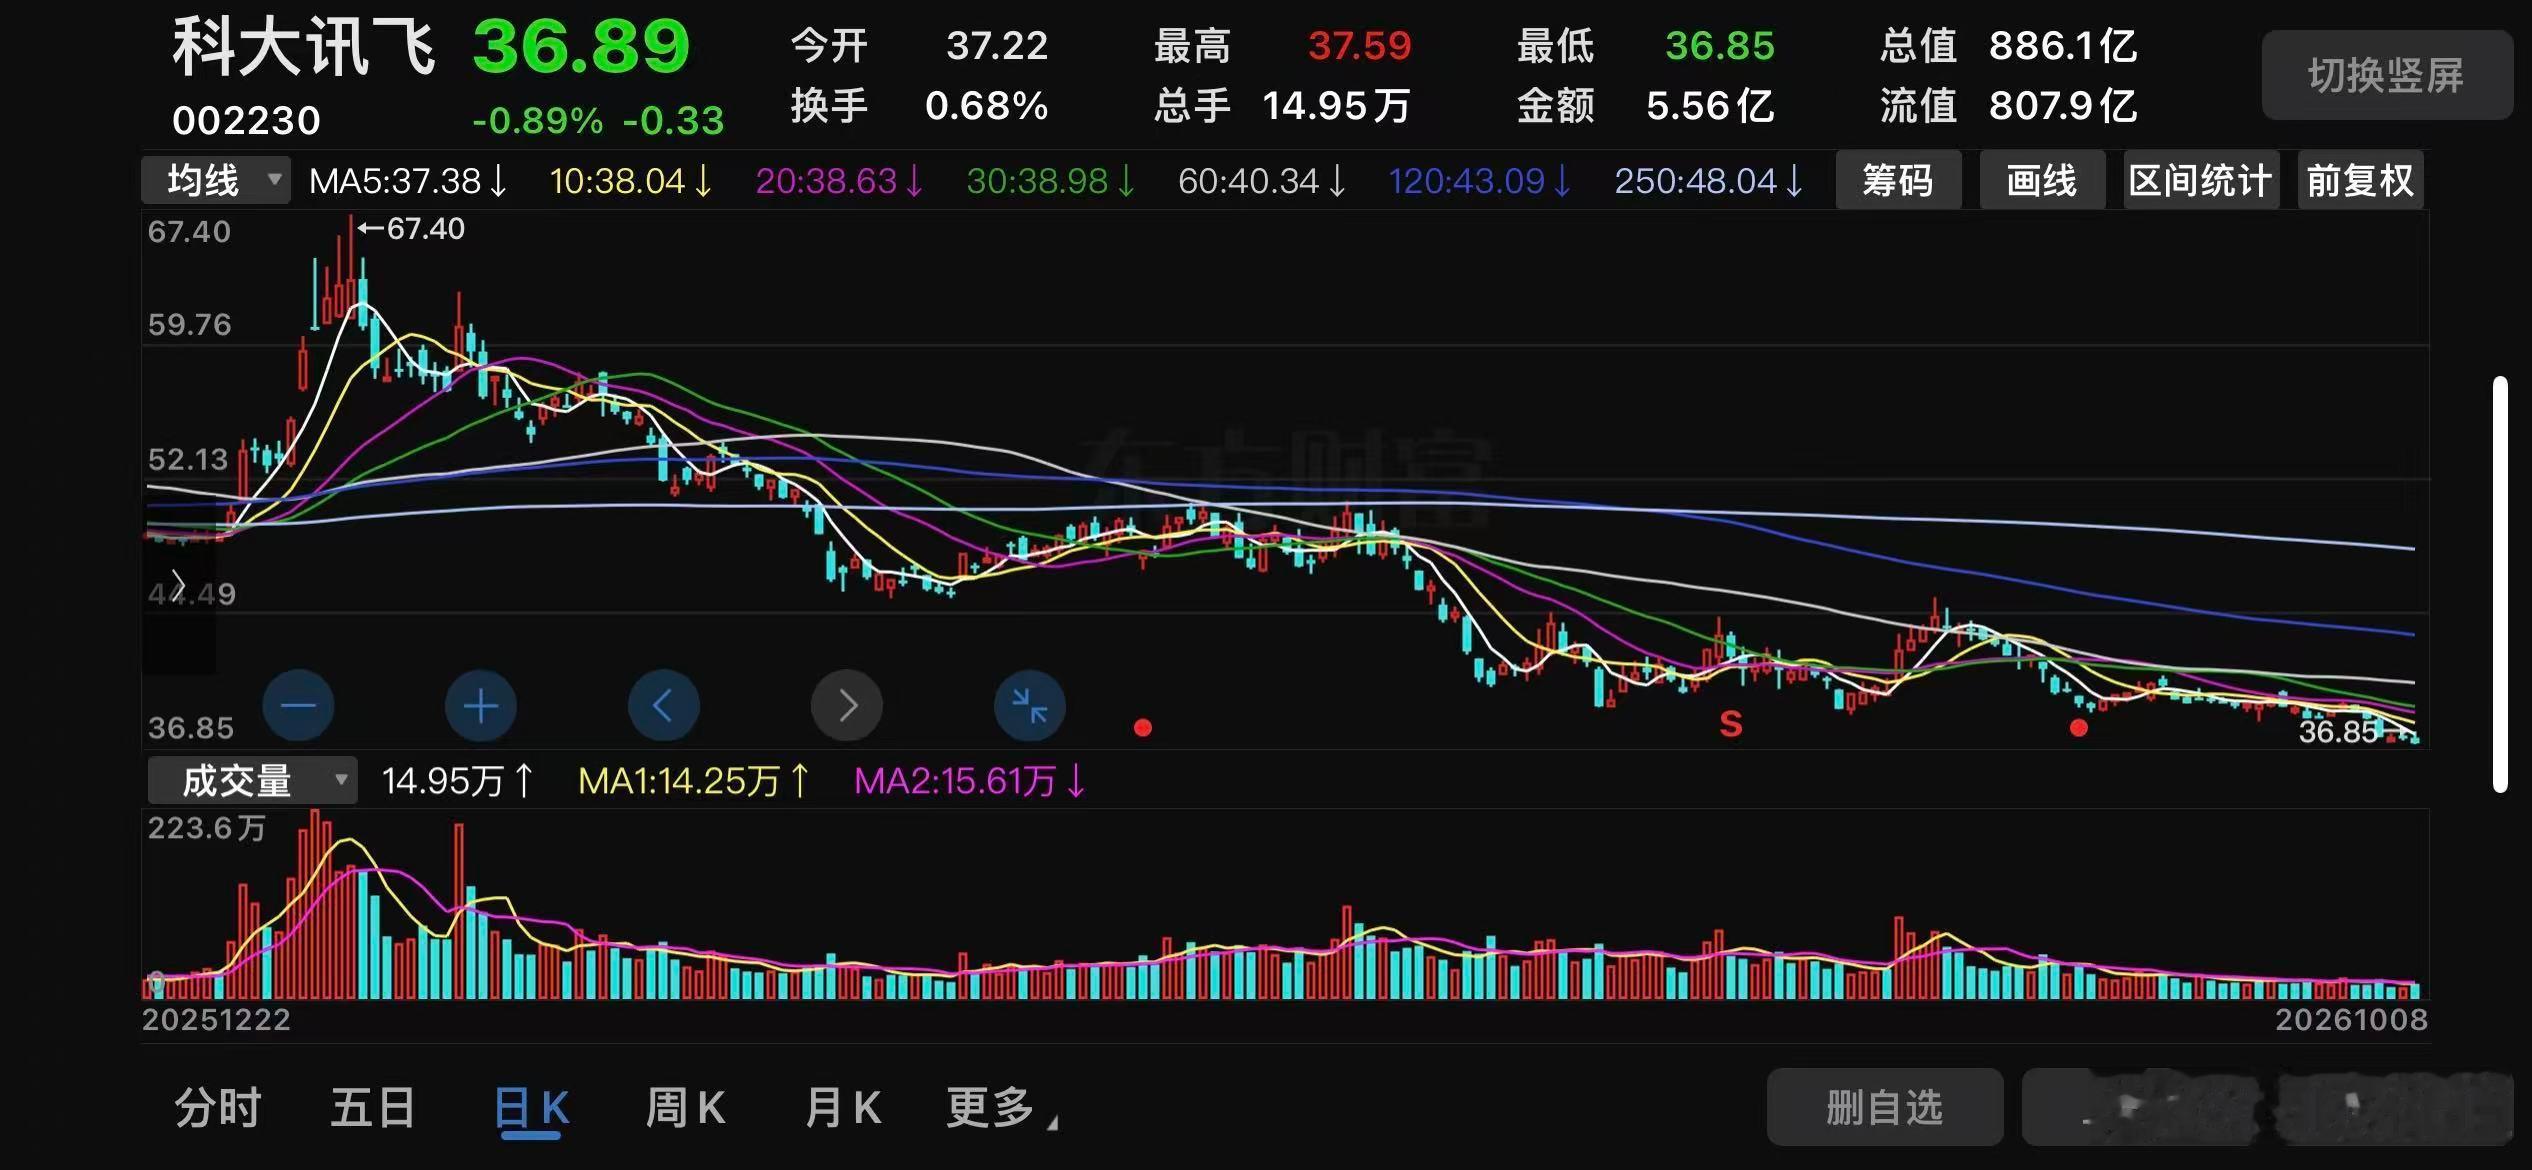Tap the 30:38.98 green MA value
This screenshot has width=2532, height=1170.
(x=1051, y=181)
